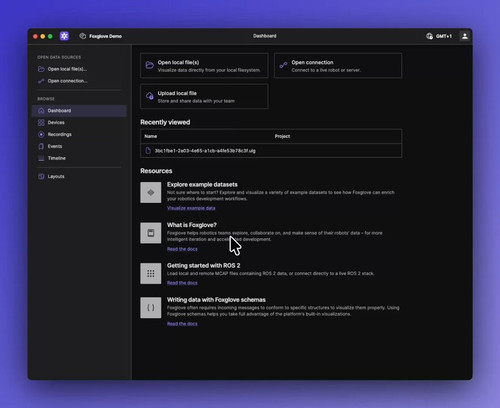Click the organization icon beside Foxglove Demo
This screenshot has height=408, width=500.
83,36
